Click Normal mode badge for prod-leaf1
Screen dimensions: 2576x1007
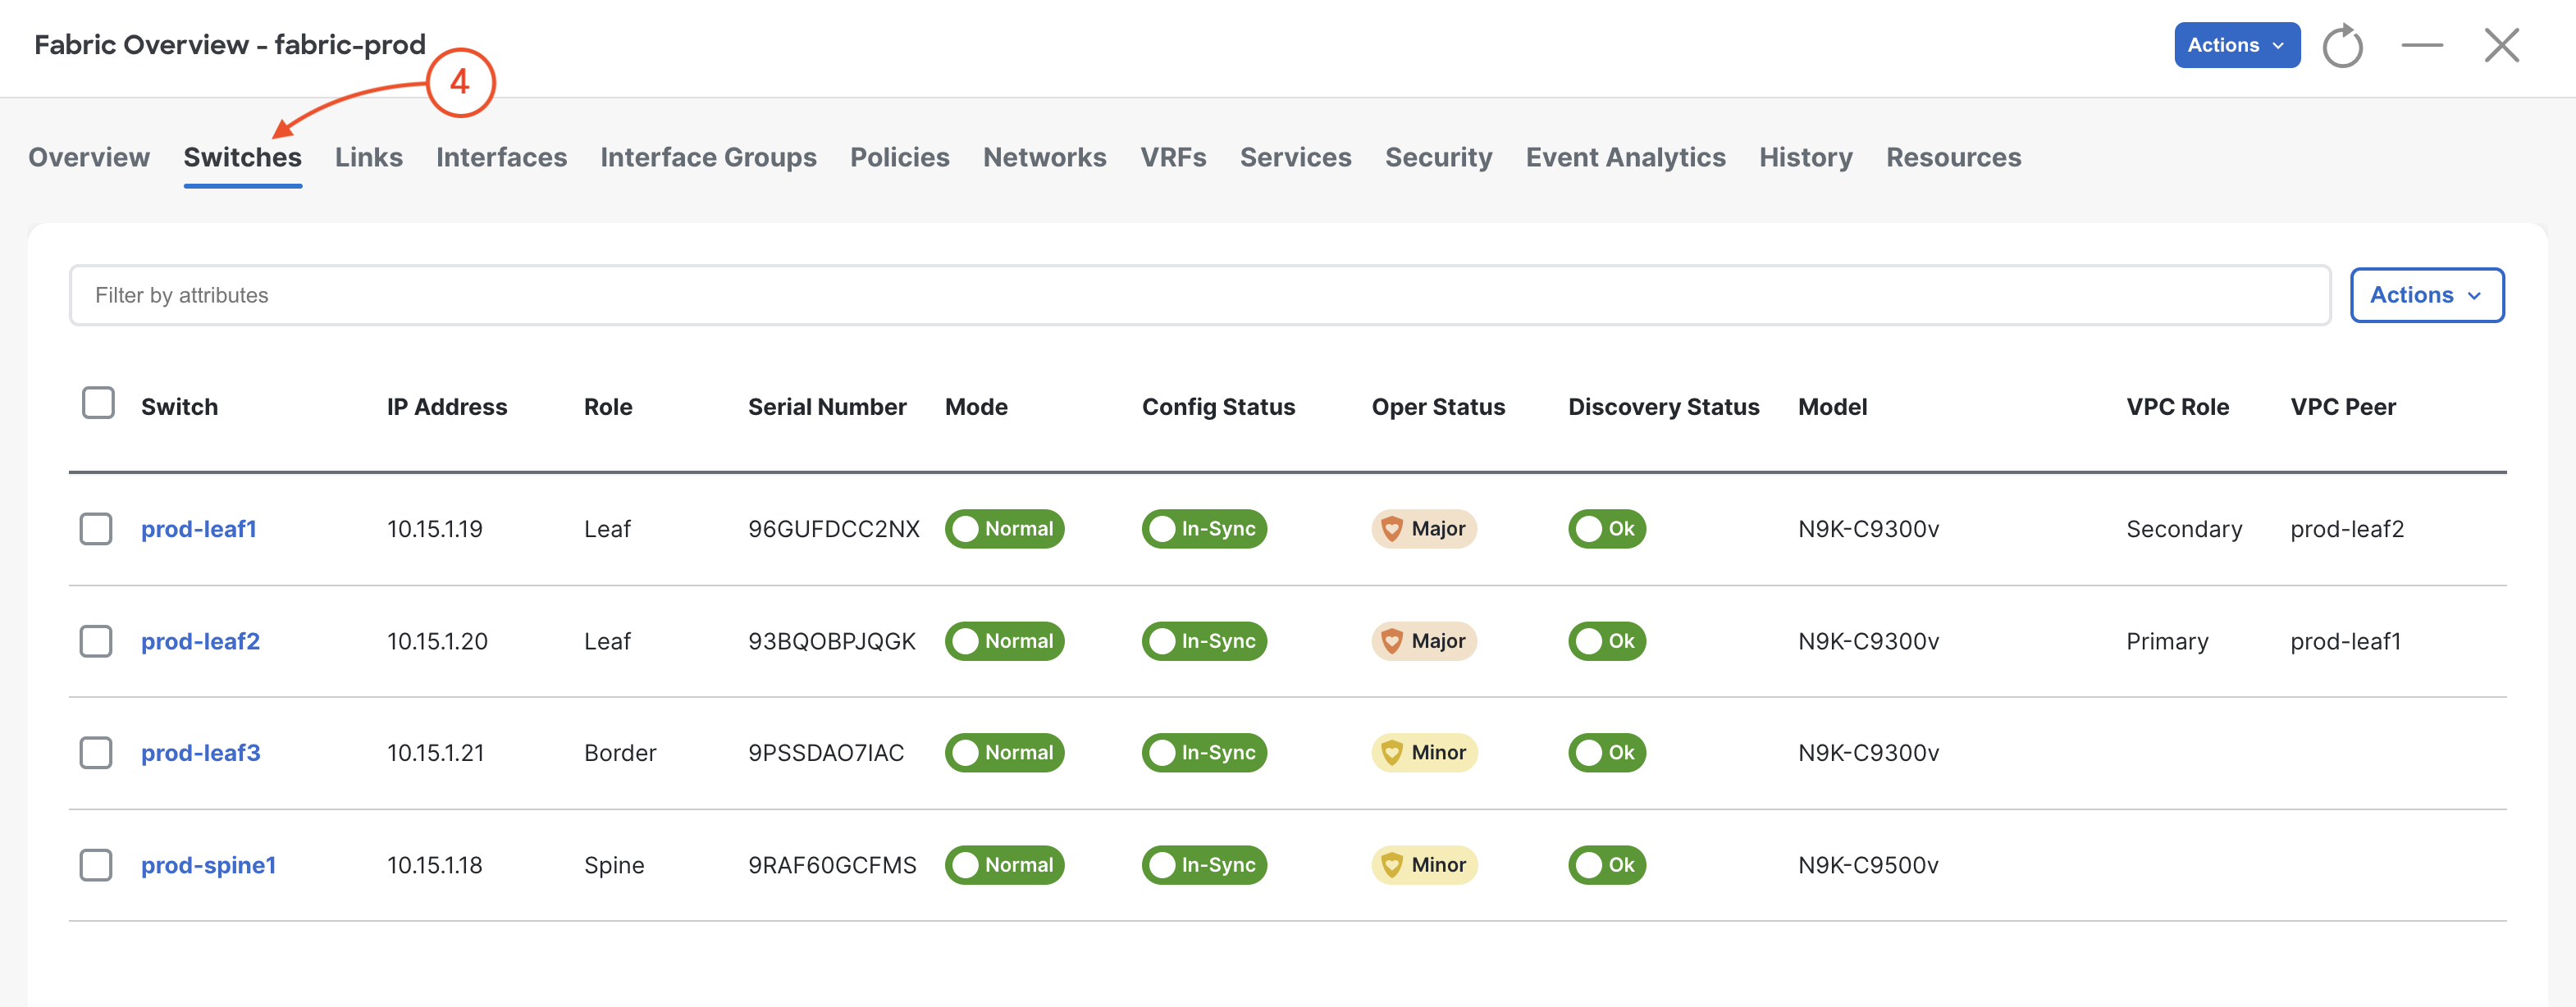(1004, 529)
